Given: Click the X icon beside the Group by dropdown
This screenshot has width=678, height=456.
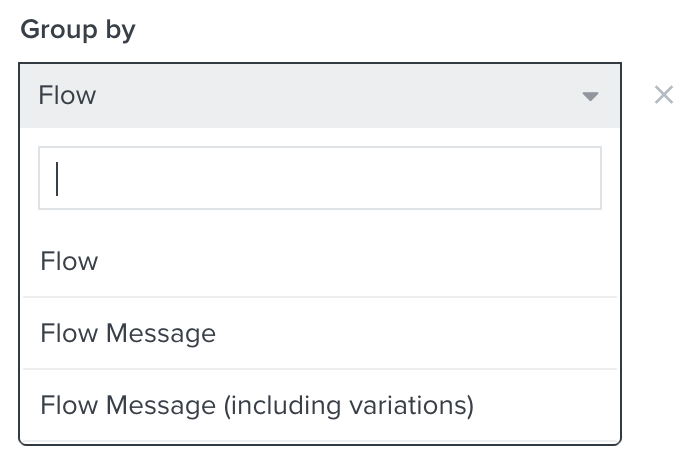Looking at the screenshot, I should (663, 96).
